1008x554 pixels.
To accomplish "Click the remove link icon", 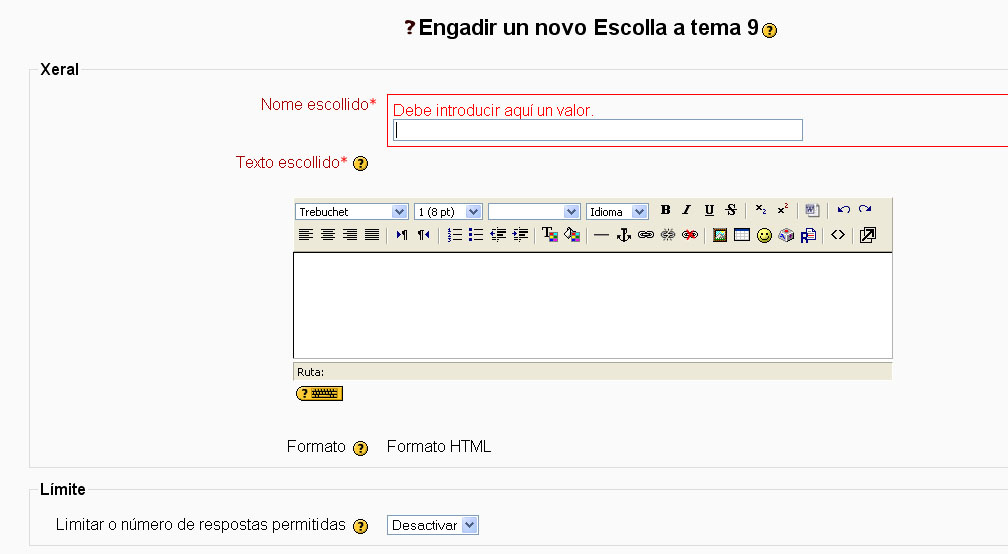I will (x=668, y=235).
